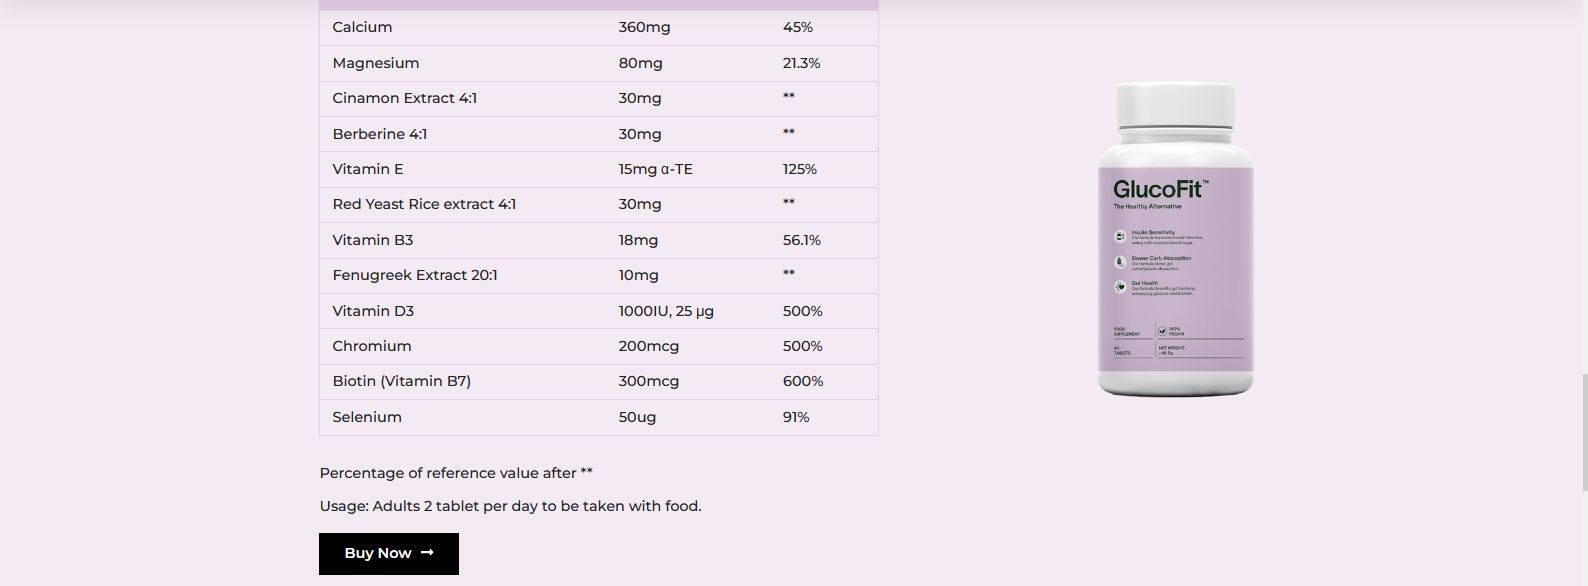Screen dimensions: 1588x586
Task: Click the Fenugreek Extract asterisk marker
Action: point(789,273)
